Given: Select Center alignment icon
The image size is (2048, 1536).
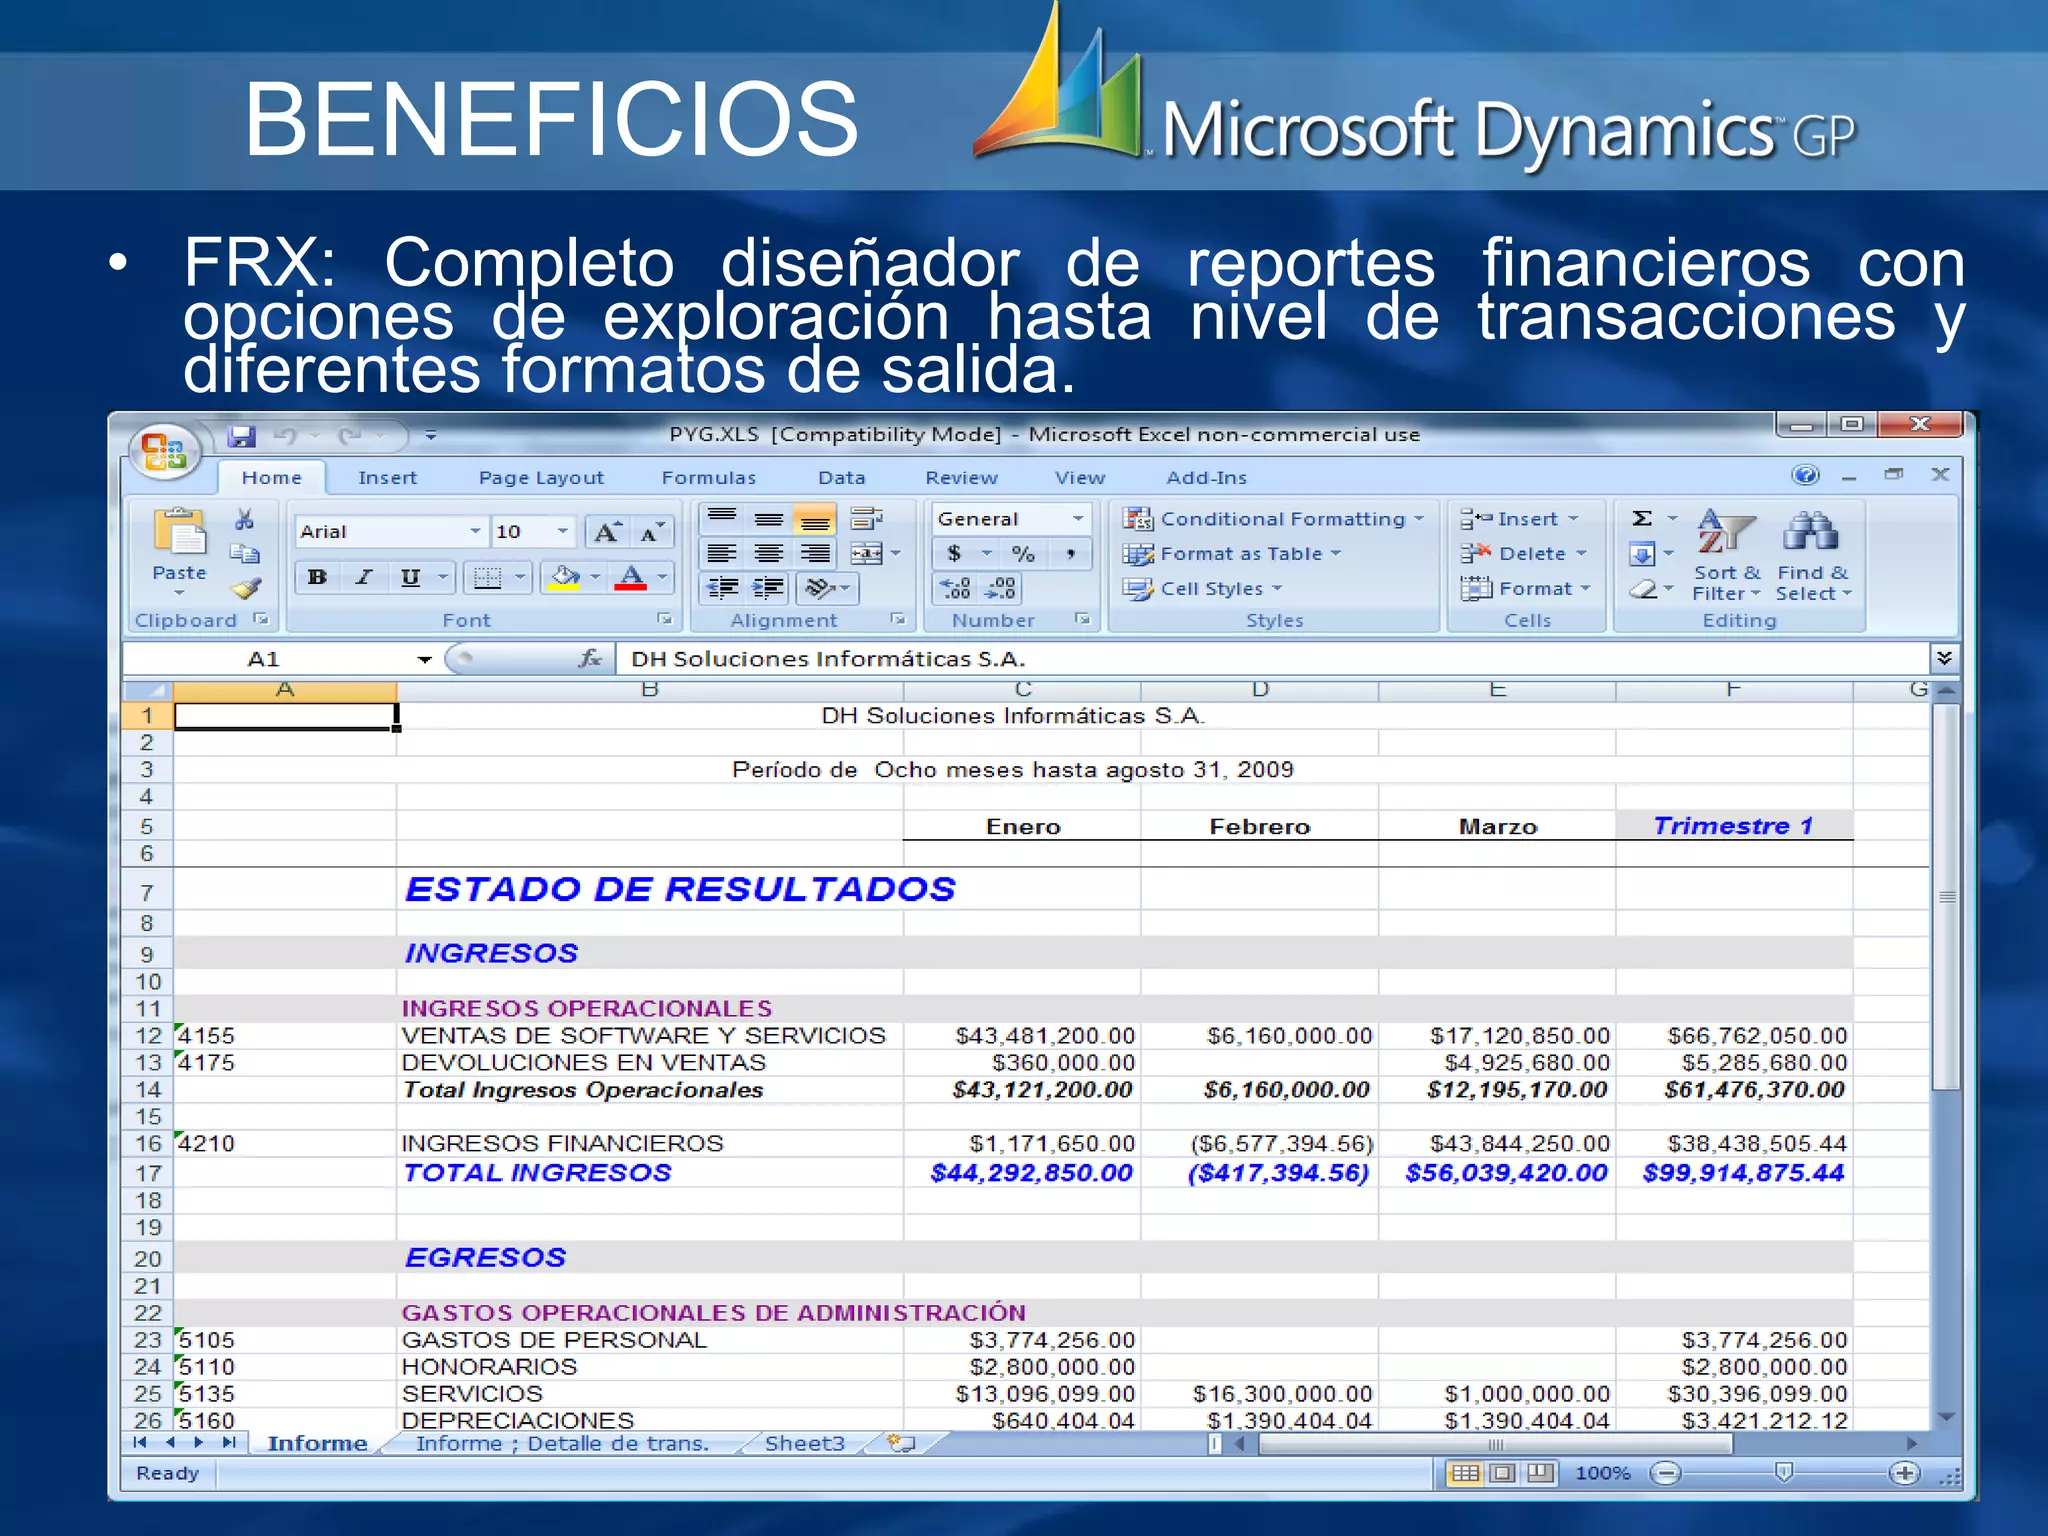Looking at the screenshot, I should 768,553.
